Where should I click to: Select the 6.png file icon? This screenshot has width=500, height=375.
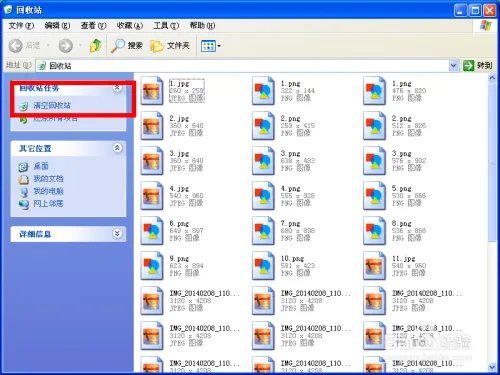[152, 230]
